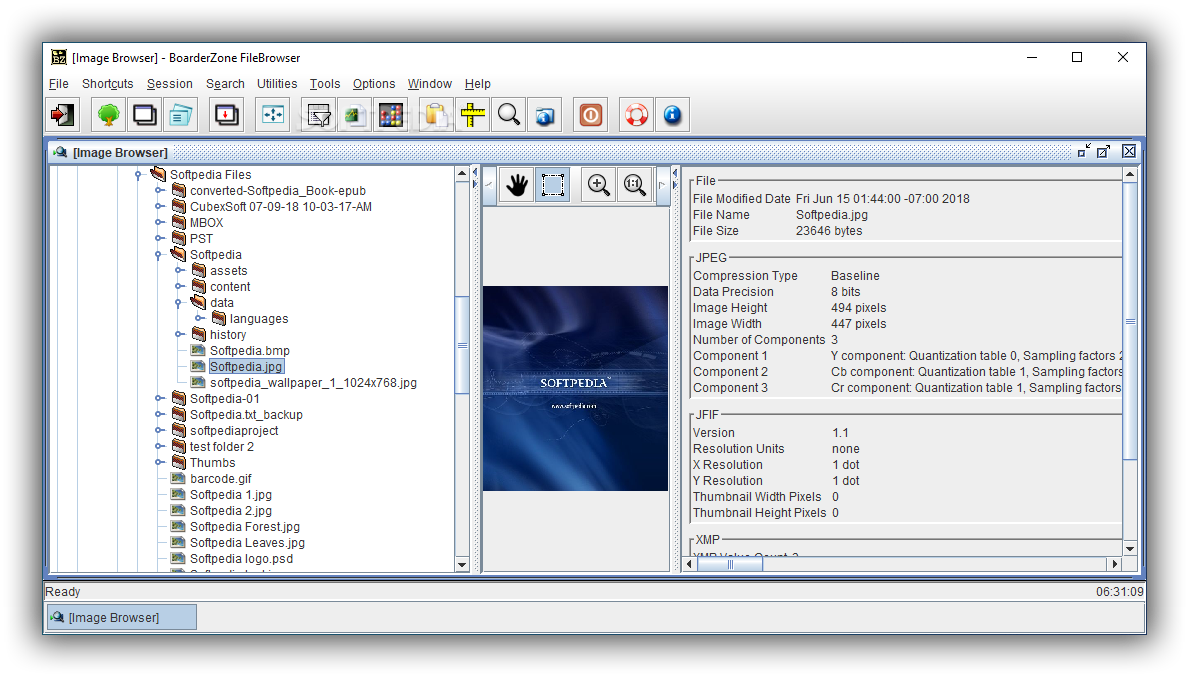1189x677 pixels.
Task: Click the four-arrows expand toolbar icon
Action: (272, 115)
